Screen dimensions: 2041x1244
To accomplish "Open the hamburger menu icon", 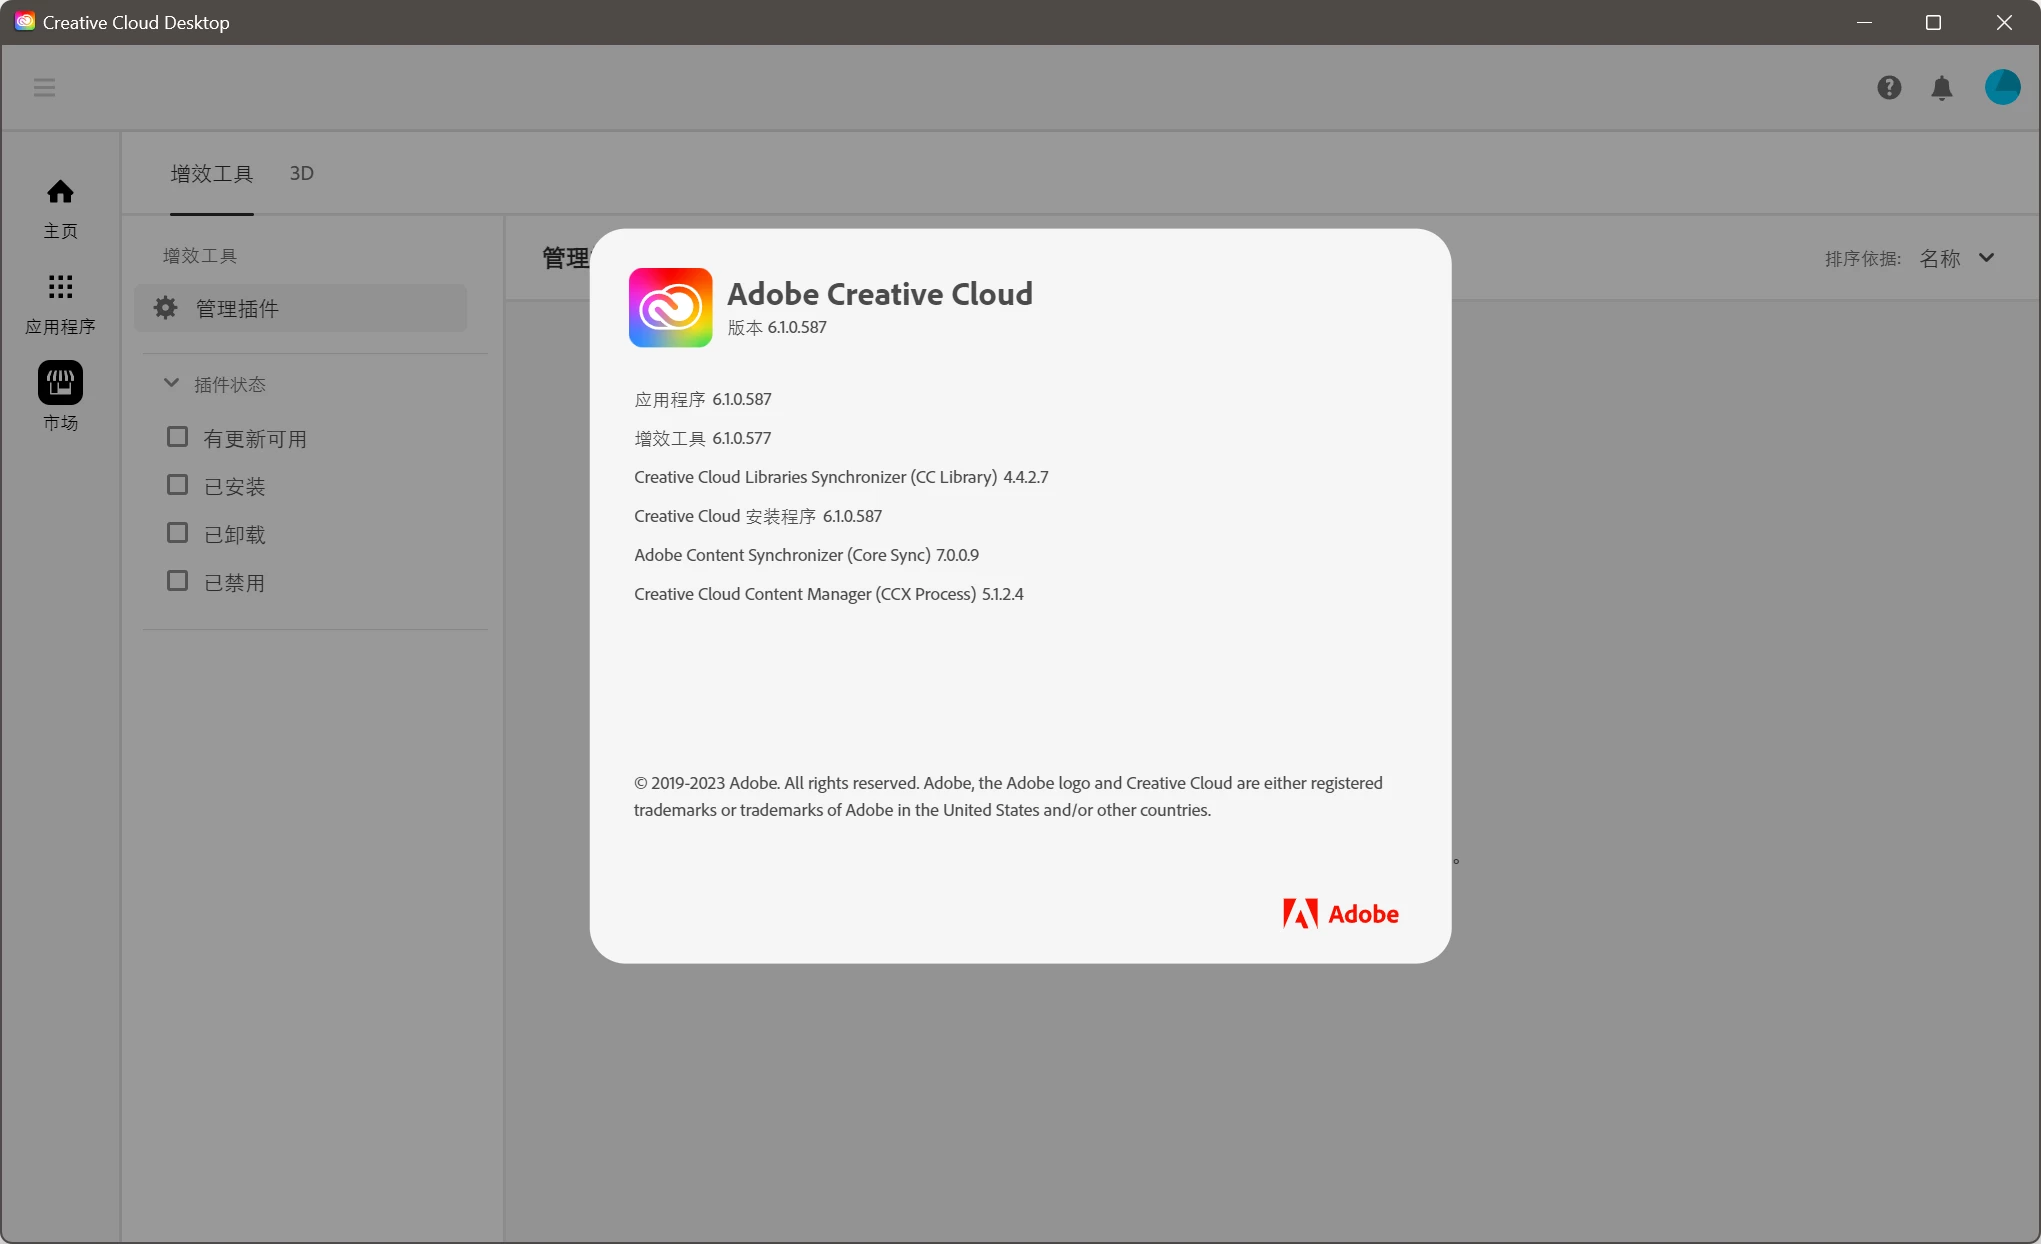I will point(44,87).
